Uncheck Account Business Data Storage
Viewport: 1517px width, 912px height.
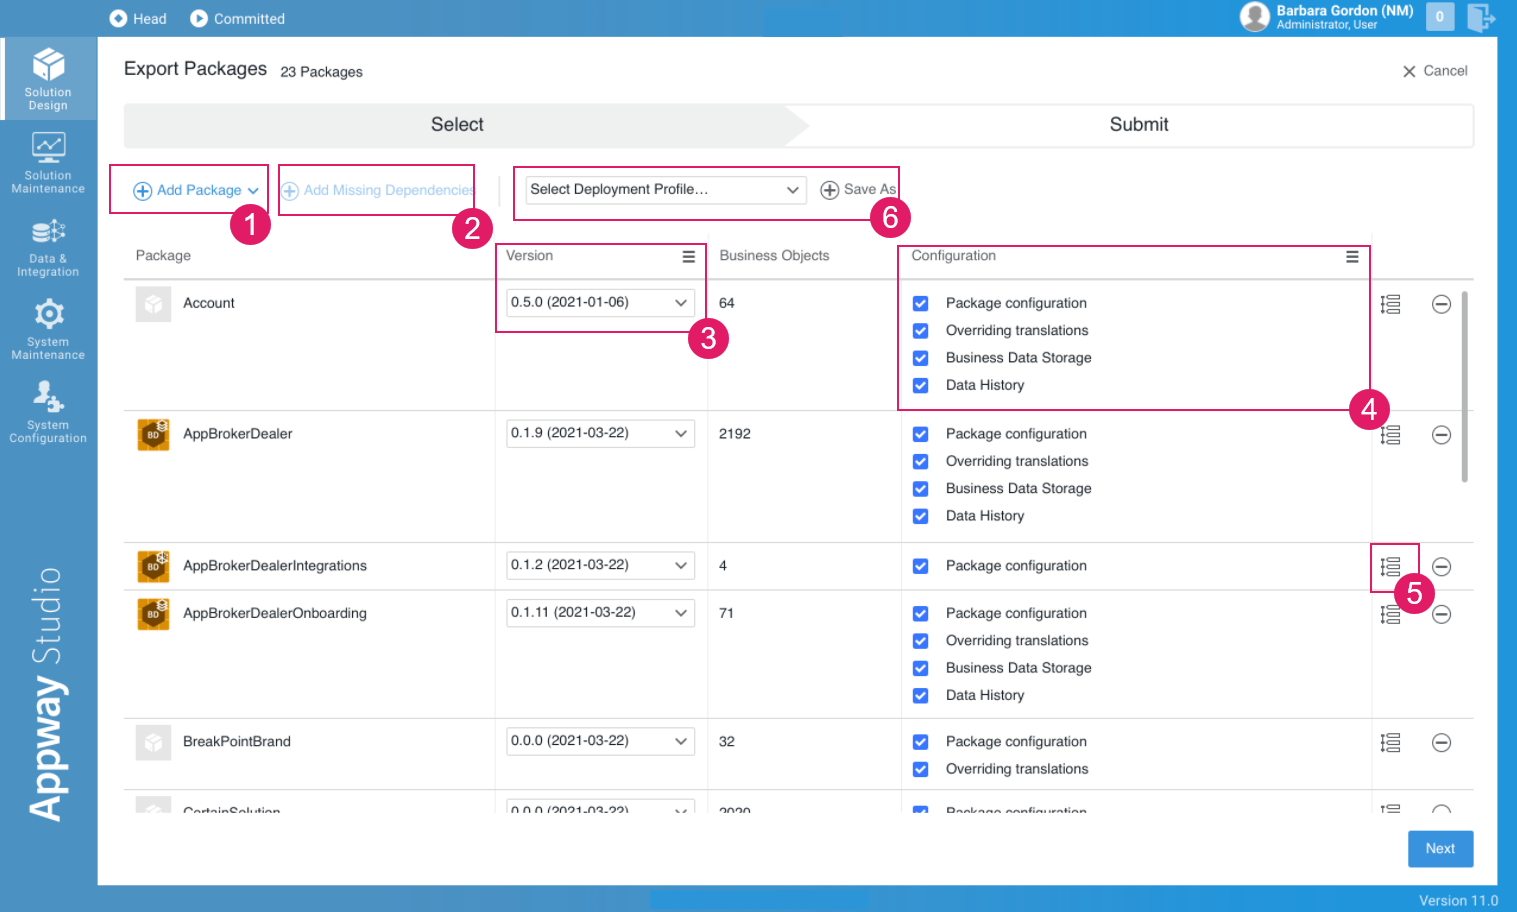click(920, 358)
